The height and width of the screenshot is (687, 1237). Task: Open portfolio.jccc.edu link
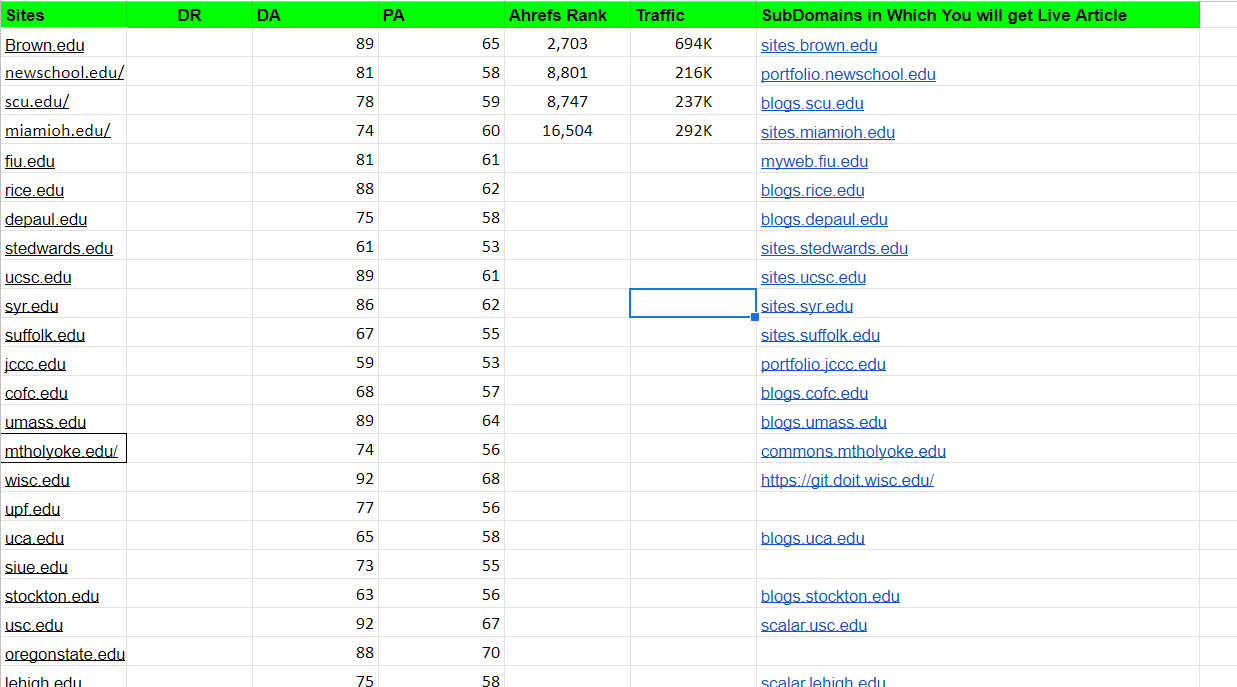tap(823, 364)
